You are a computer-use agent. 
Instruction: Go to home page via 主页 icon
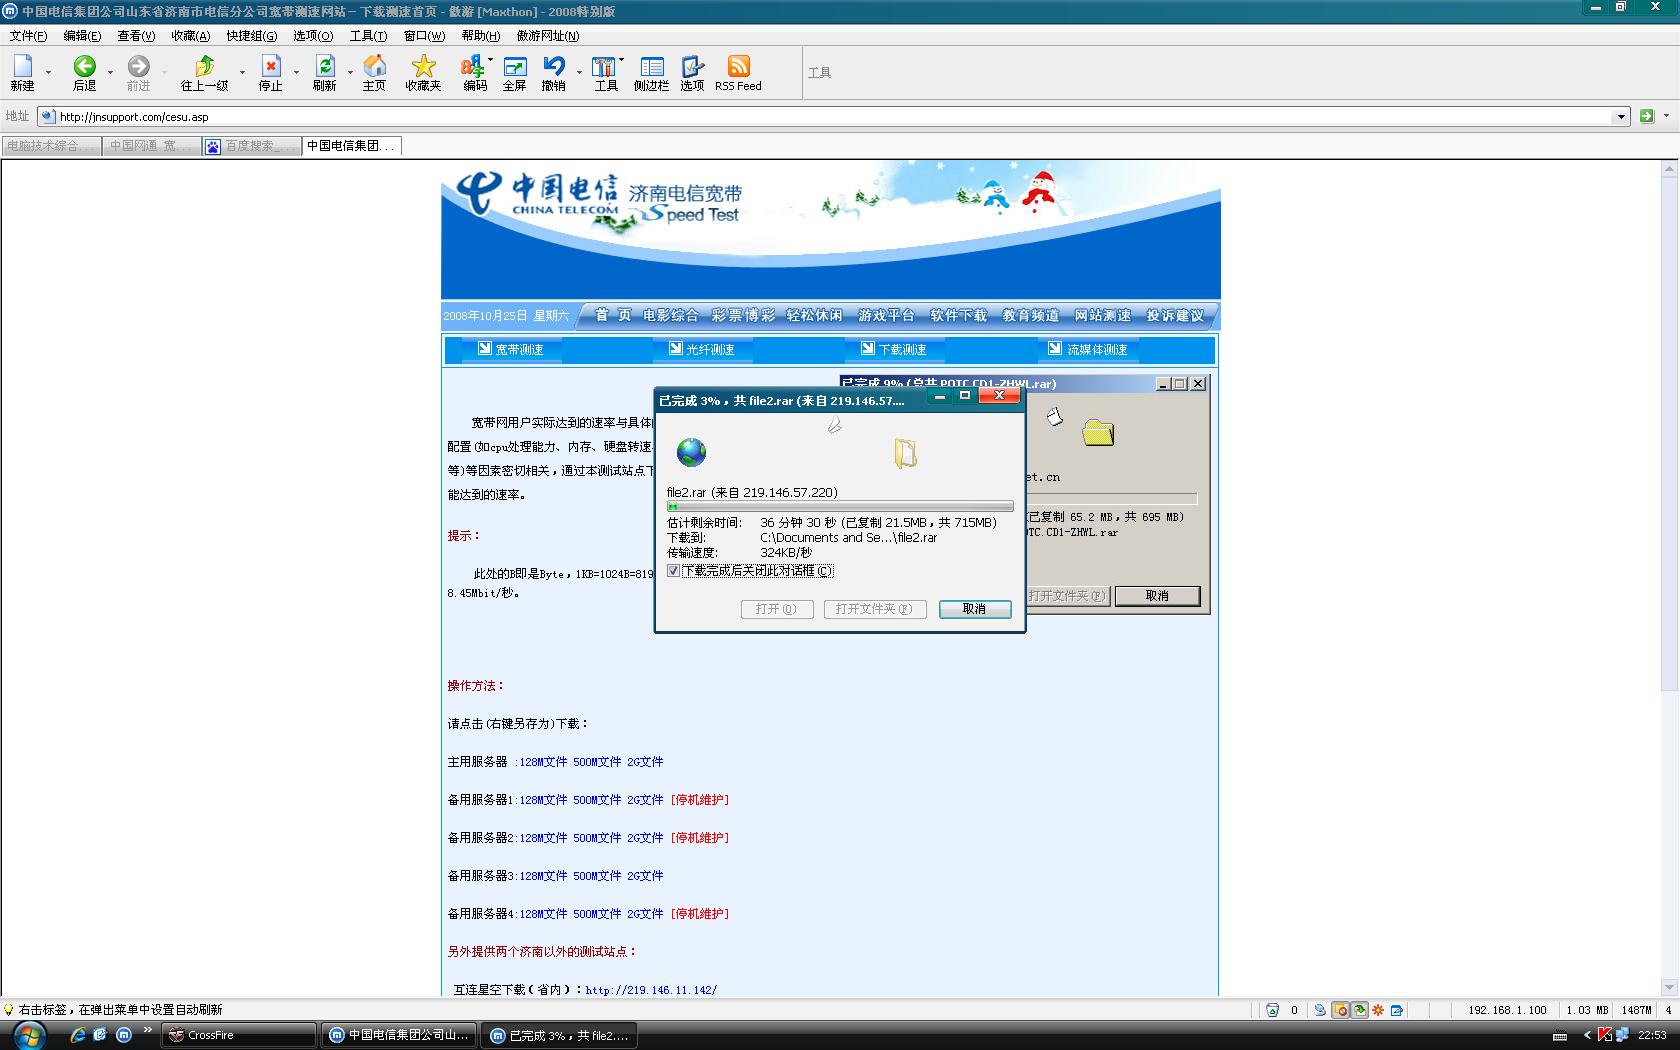coord(374,72)
